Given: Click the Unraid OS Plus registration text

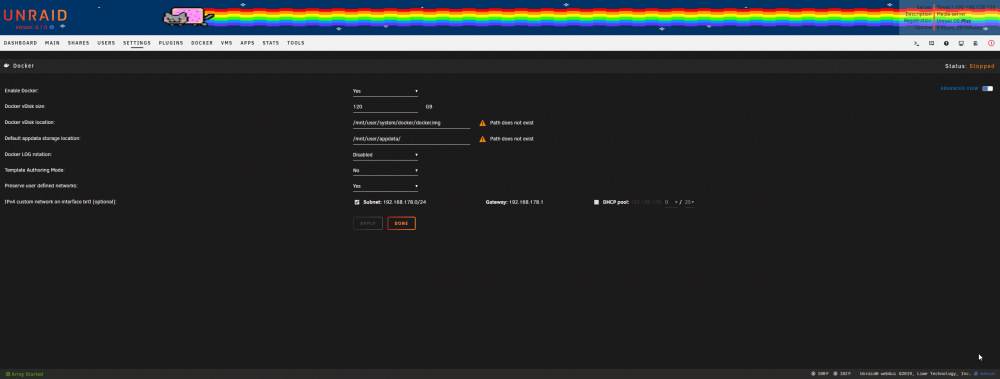Looking at the screenshot, I should click(953, 20).
